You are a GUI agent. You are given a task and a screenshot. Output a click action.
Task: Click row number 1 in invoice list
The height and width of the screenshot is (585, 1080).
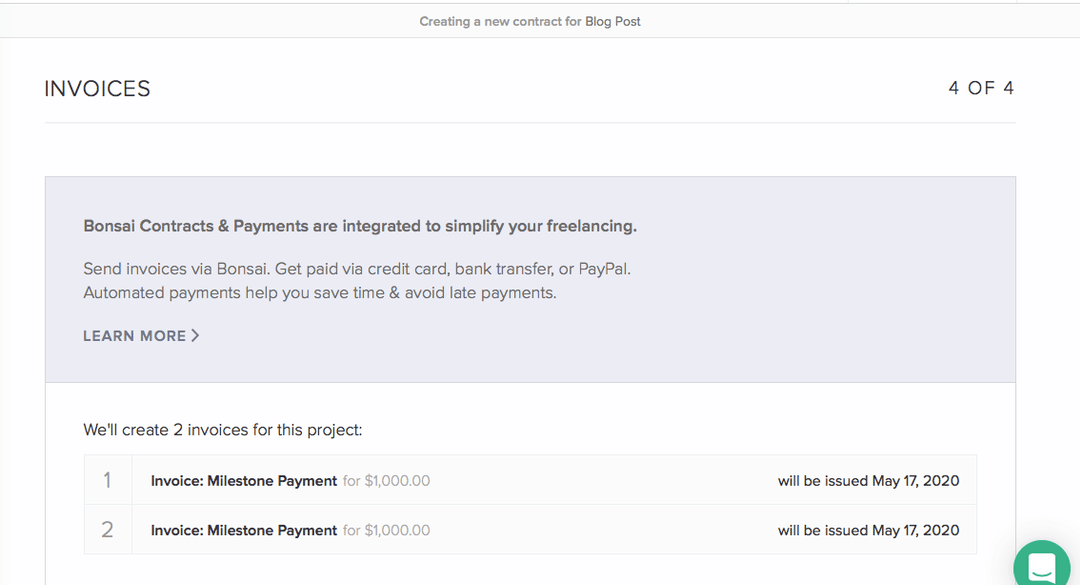tap(108, 481)
